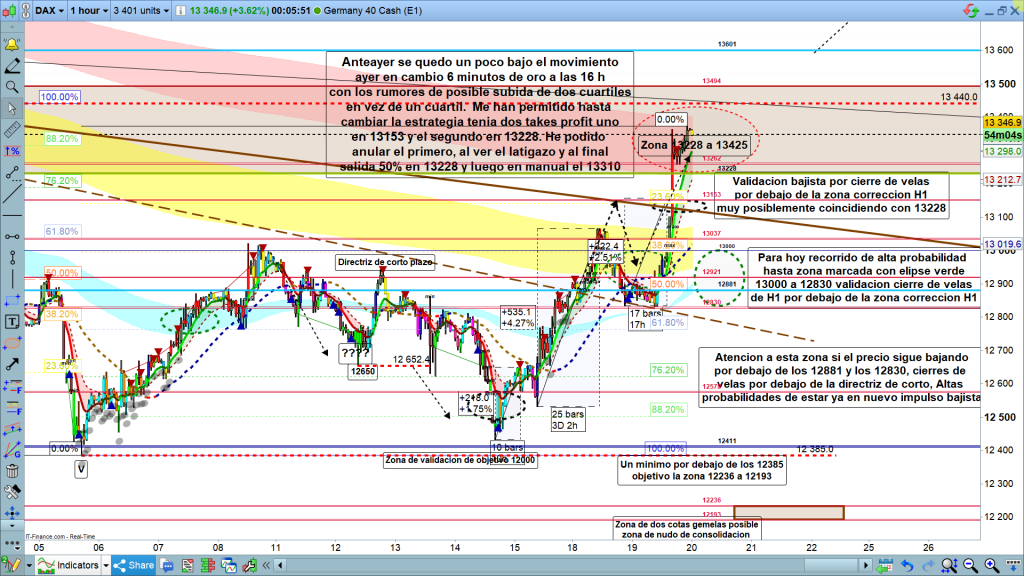Open the Indicators menu

tap(72, 565)
